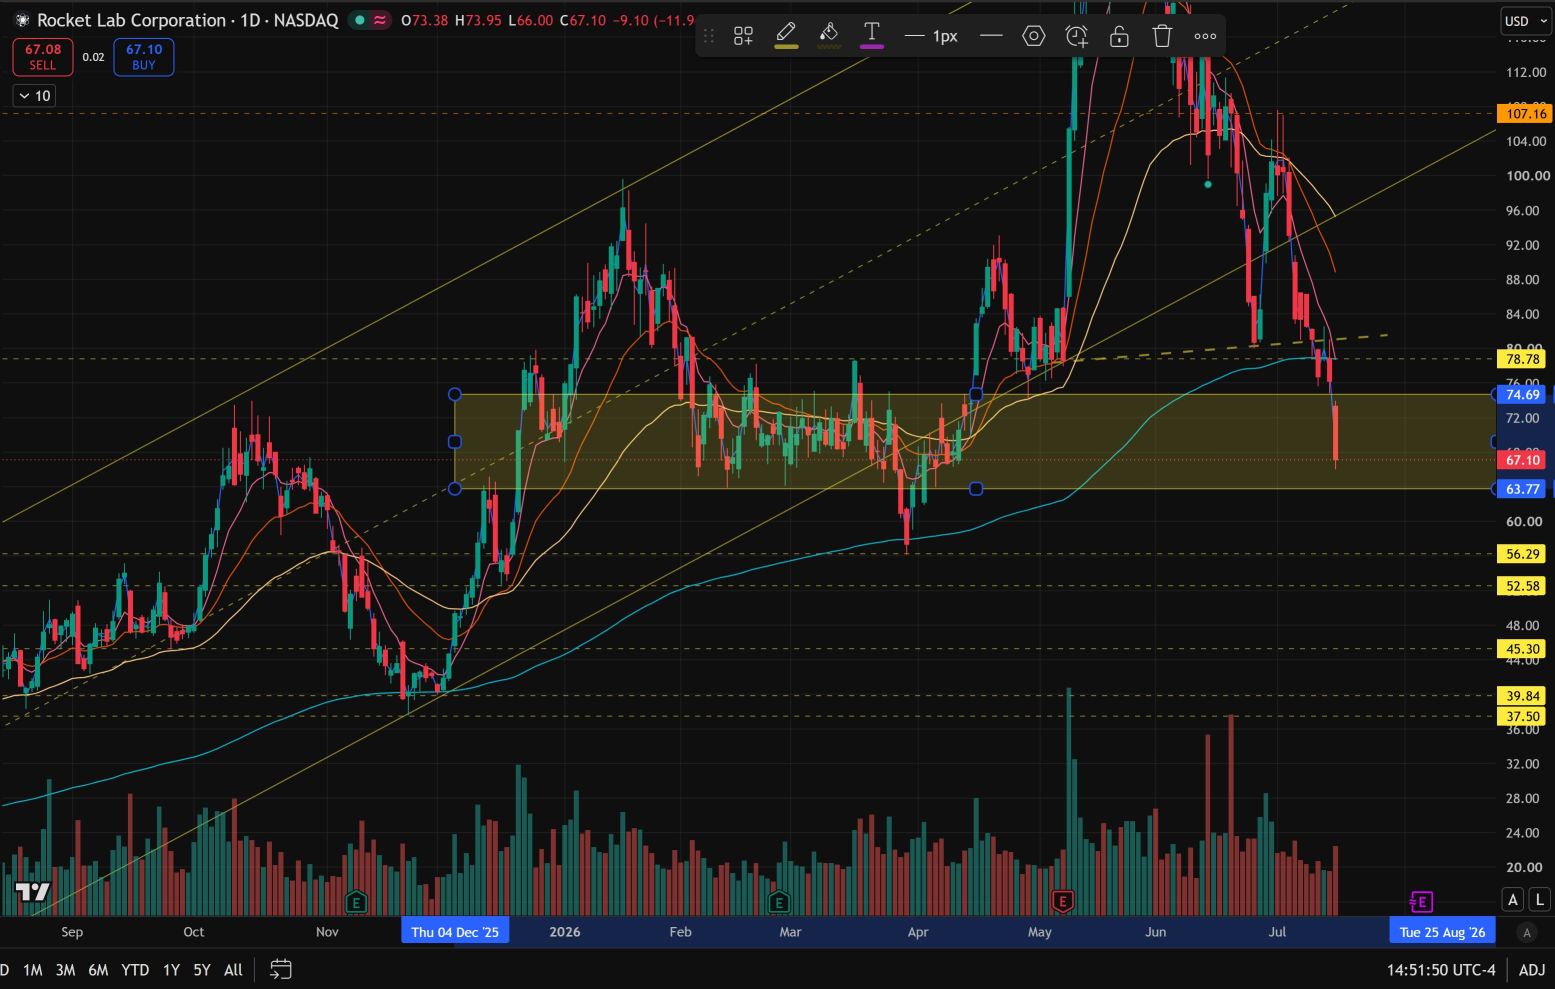Select the 39.84 yellow price label
This screenshot has height=989, width=1555.
[1522, 696]
